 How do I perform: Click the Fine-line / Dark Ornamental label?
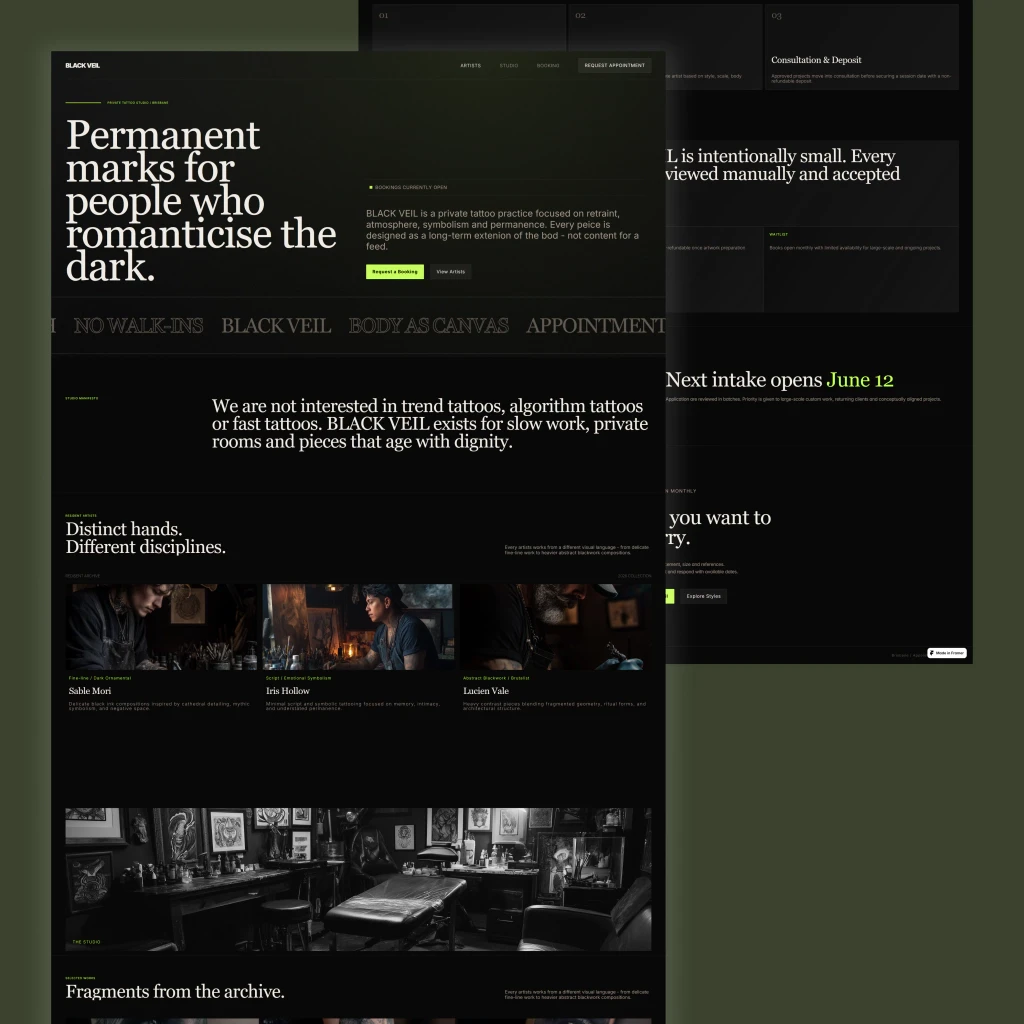100,678
